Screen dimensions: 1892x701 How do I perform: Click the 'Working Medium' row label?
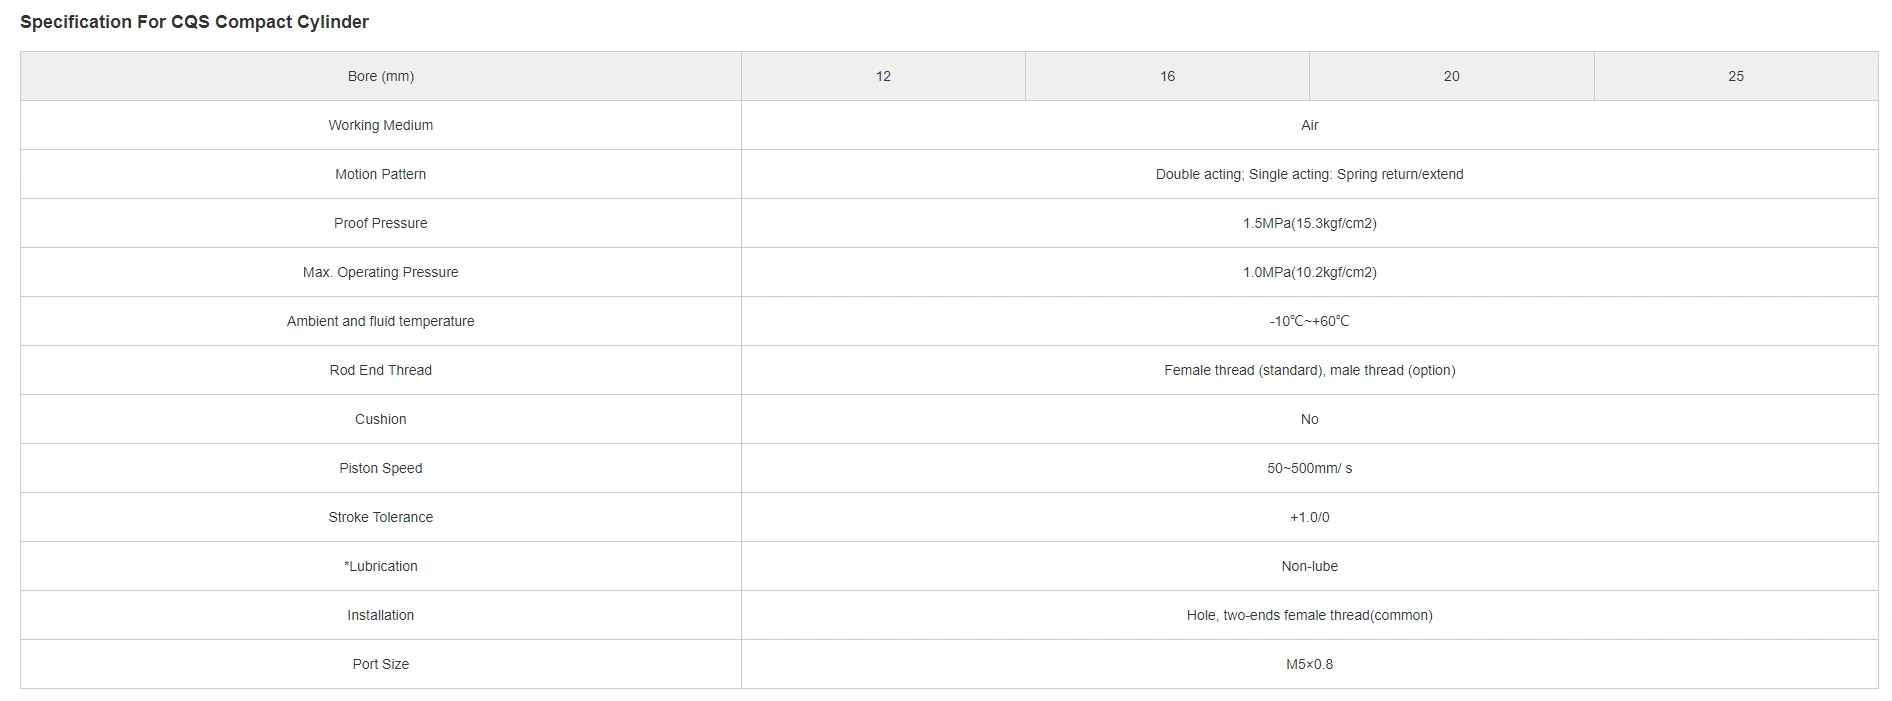(380, 125)
